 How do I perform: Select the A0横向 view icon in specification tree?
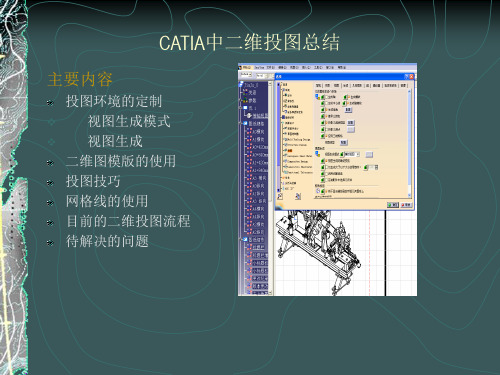point(249,131)
